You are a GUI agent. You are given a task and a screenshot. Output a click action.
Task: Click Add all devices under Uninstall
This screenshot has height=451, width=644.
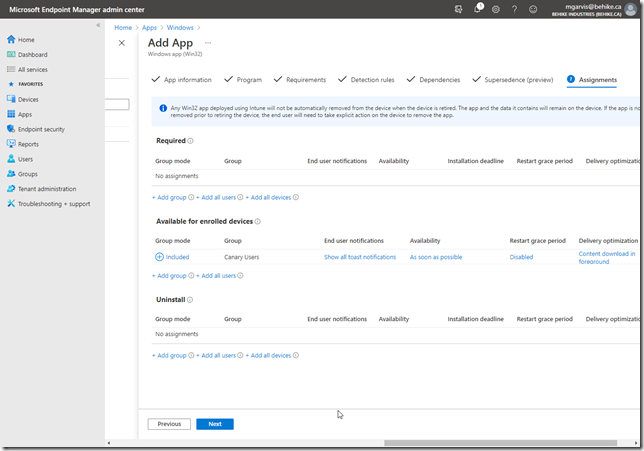[270, 355]
